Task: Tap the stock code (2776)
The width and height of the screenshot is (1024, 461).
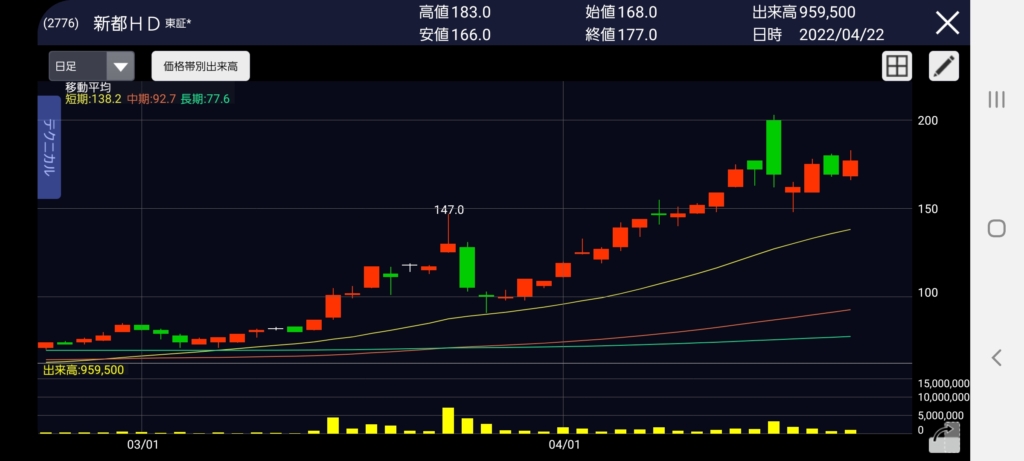Action: (x=61, y=24)
